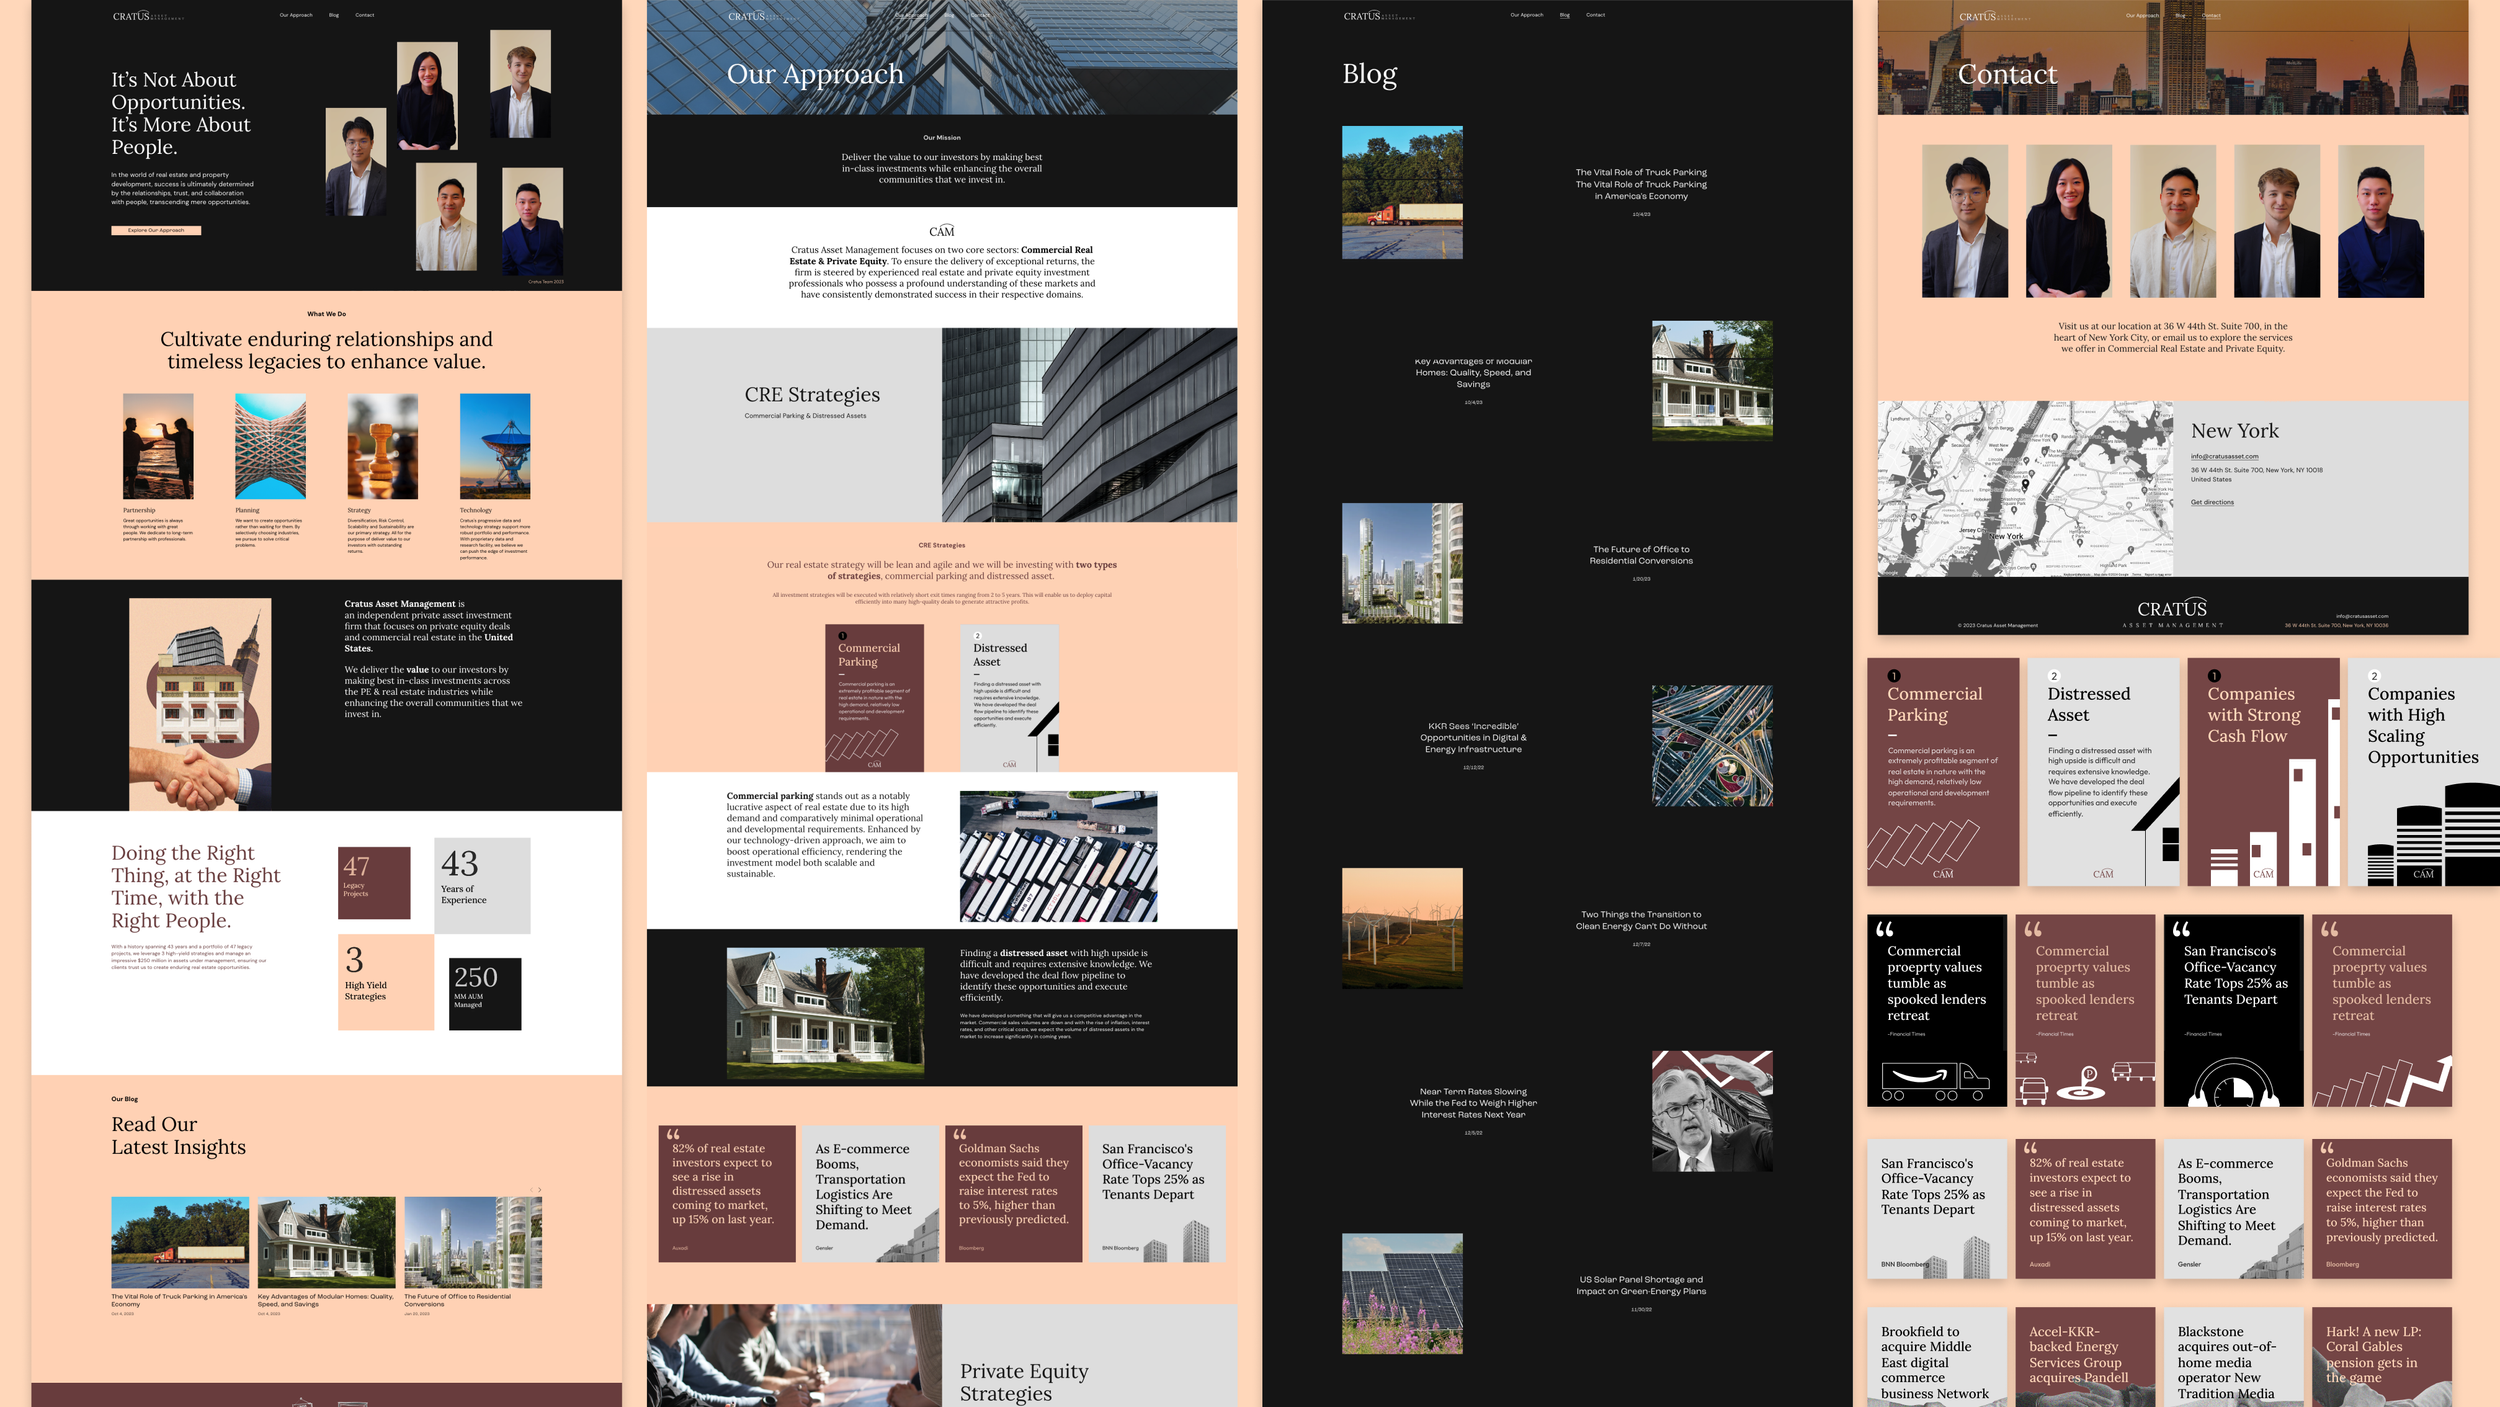Screen dimensions: 2500x1407
Task: Click the previous arrow in blog carousel
Action: click(531, 1190)
